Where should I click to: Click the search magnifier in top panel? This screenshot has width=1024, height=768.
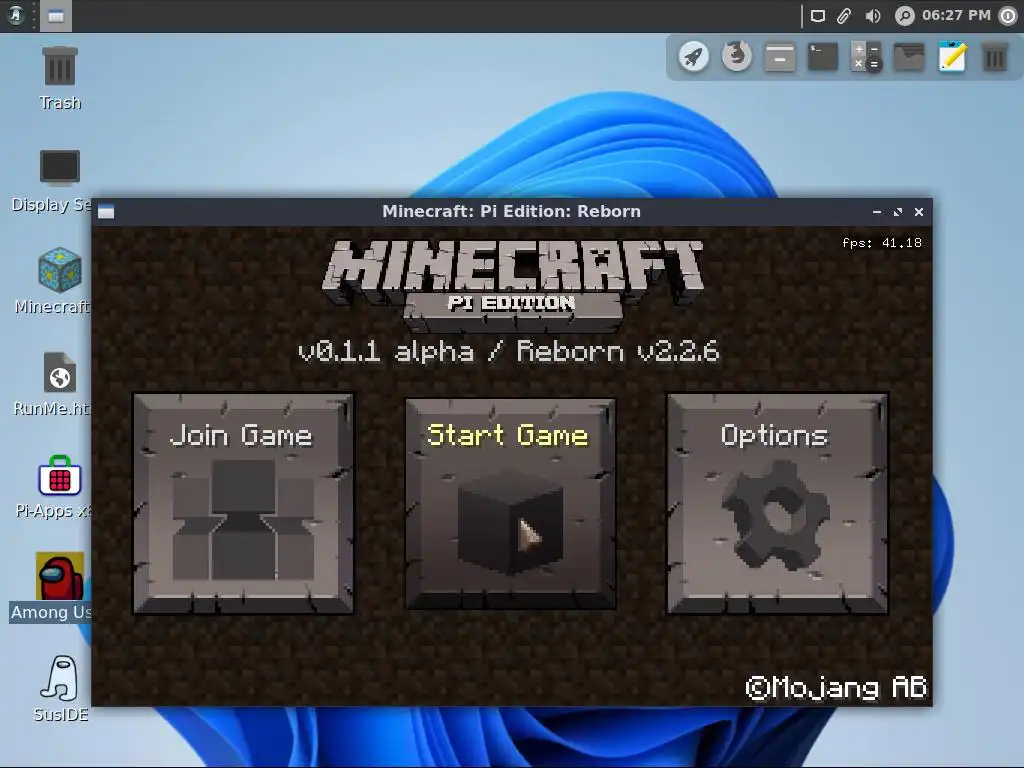(x=904, y=16)
